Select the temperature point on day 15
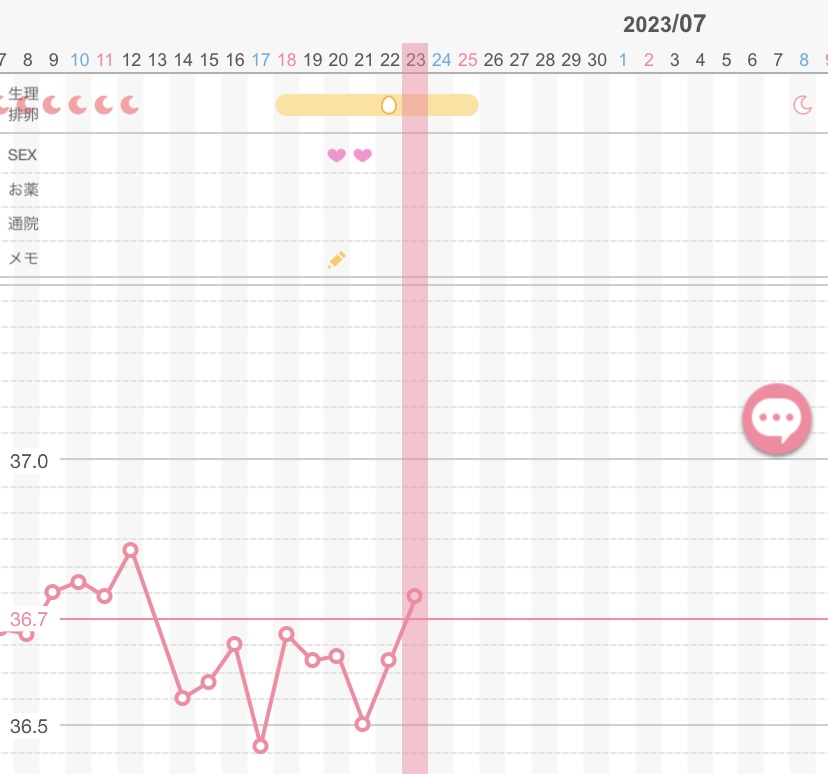Screen dimensions: 828x774 point(208,682)
